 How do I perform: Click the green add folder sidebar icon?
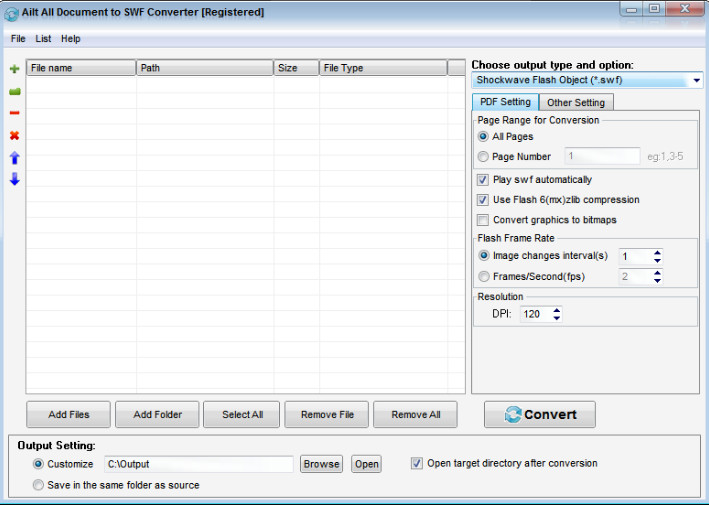14,91
